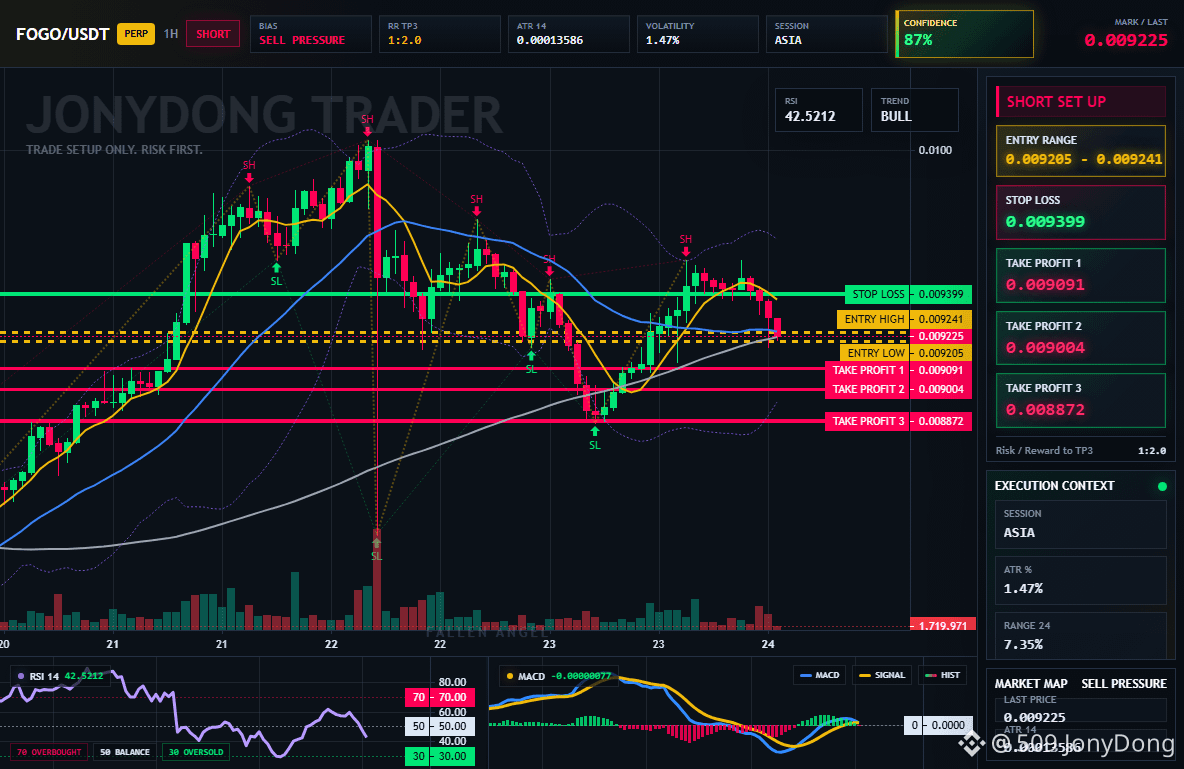Click the TREND BULL box on chart

914,110
